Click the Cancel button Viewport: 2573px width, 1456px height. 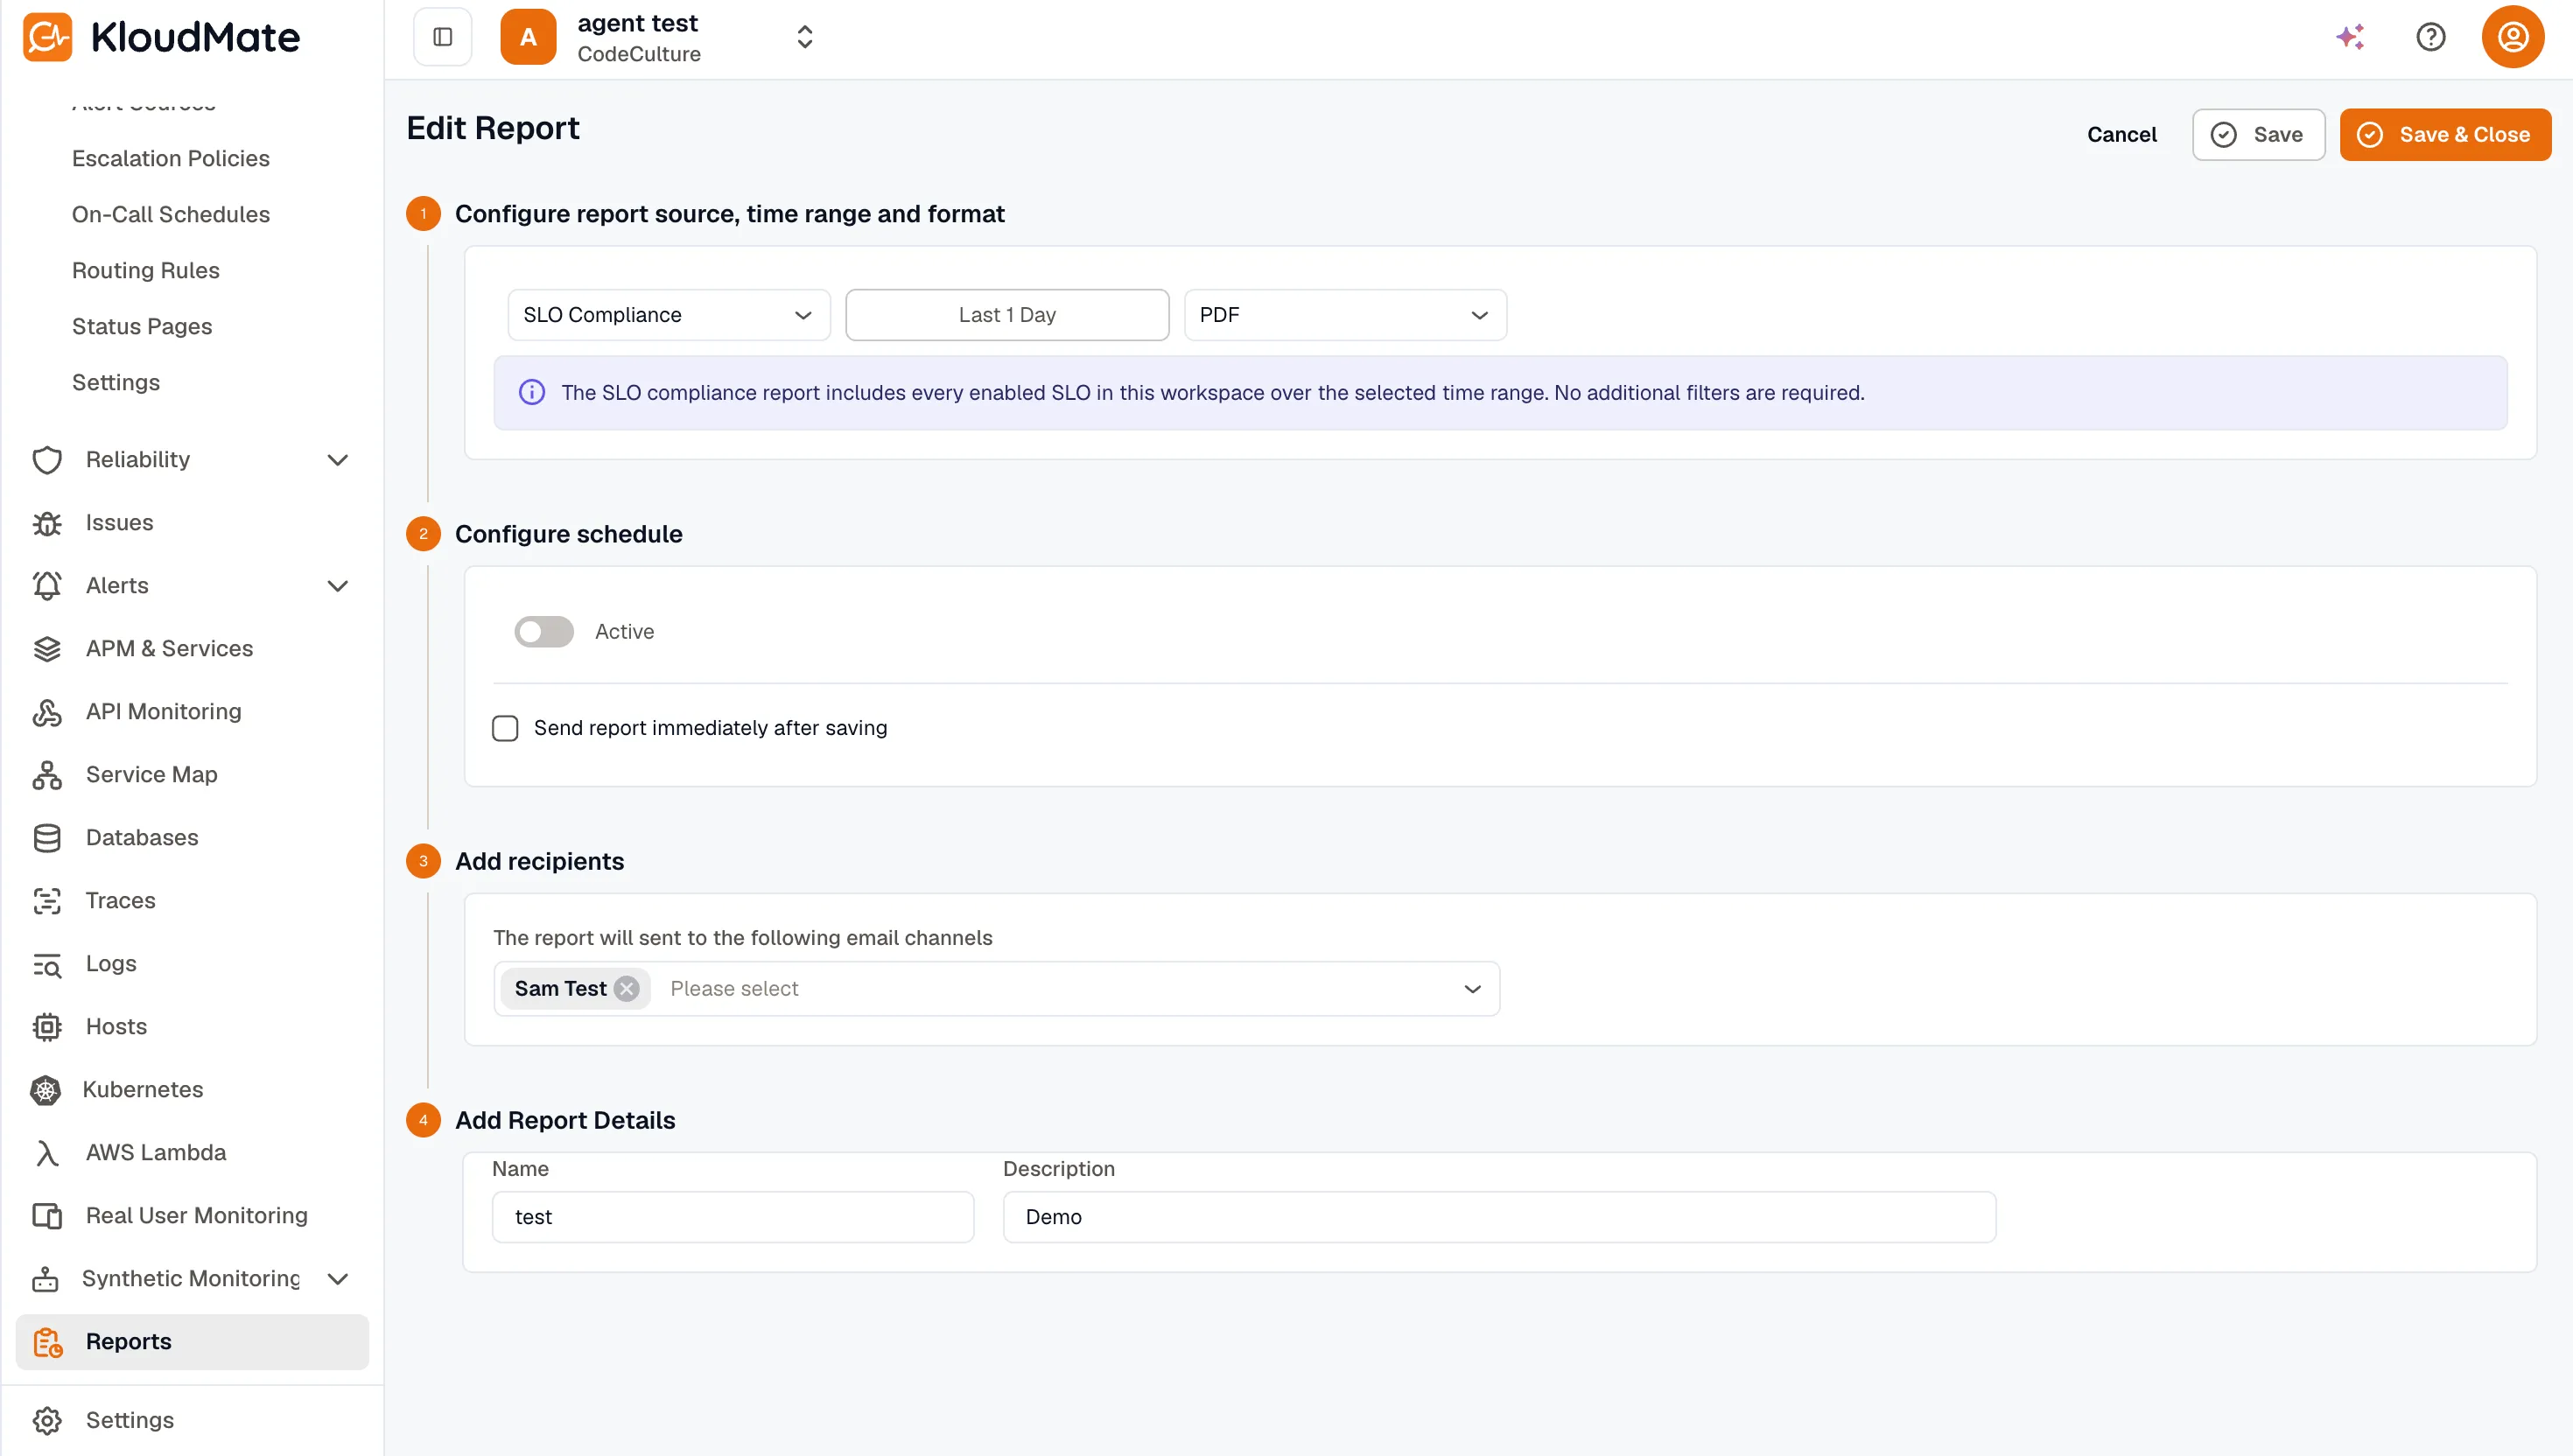tap(2121, 135)
